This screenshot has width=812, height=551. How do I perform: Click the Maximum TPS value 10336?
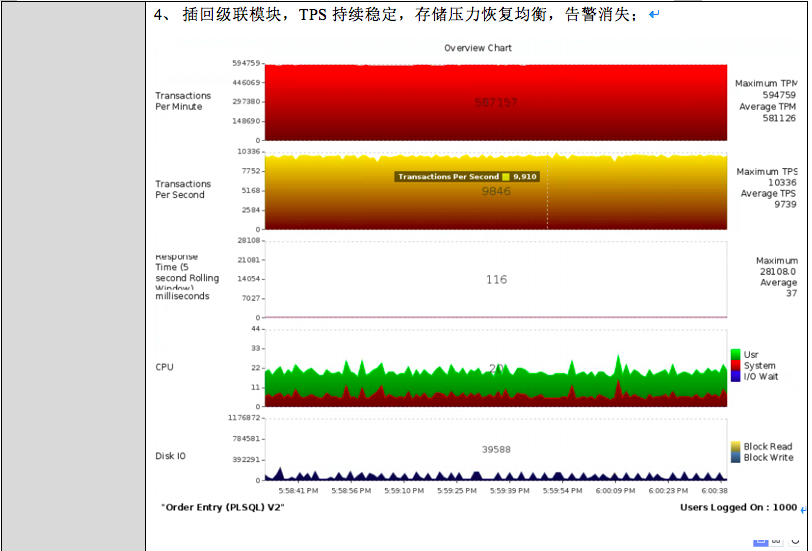782,182
